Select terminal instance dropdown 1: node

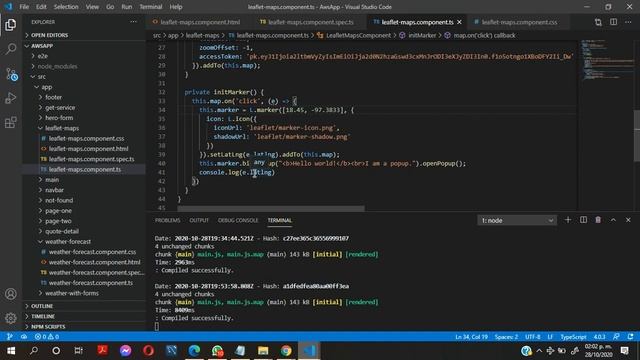[517, 220]
